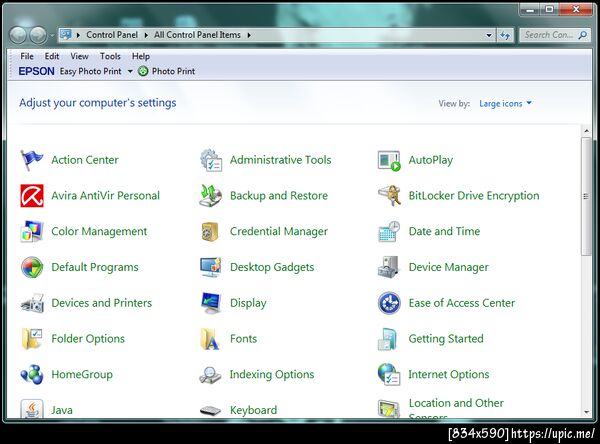Expand the arrow before Control Panel breadcrumb
This screenshot has height=444, width=600.
[x=78, y=35]
